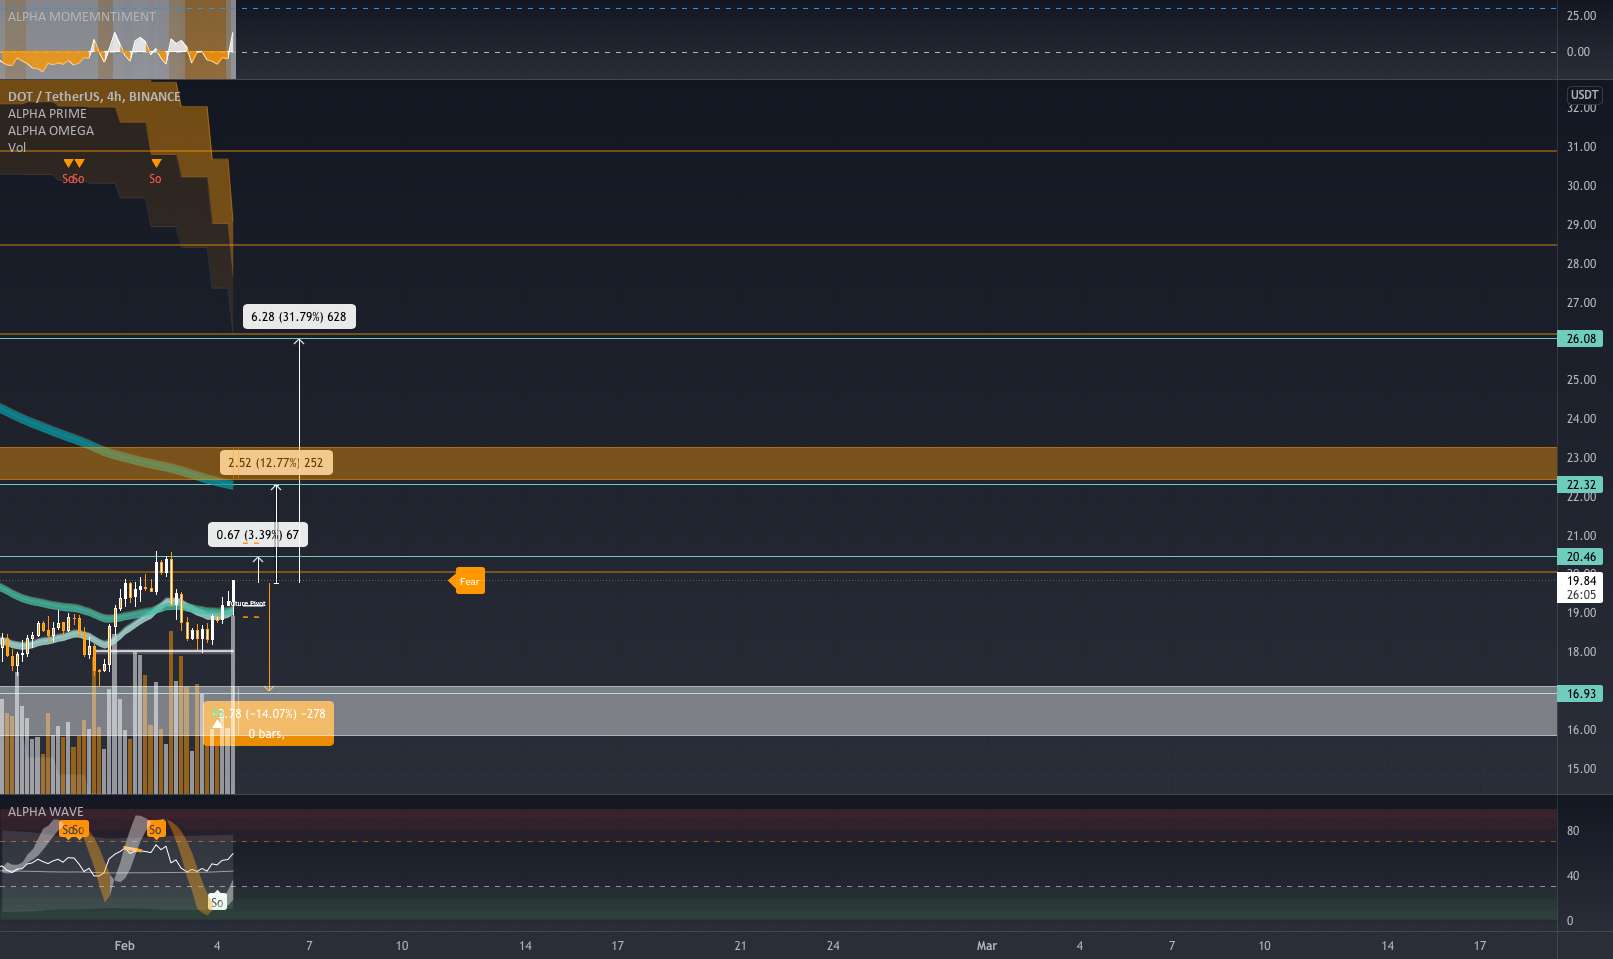This screenshot has width=1613, height=959.
Task: Select the gray support zone near 16.00
Action: pos(778,711)
